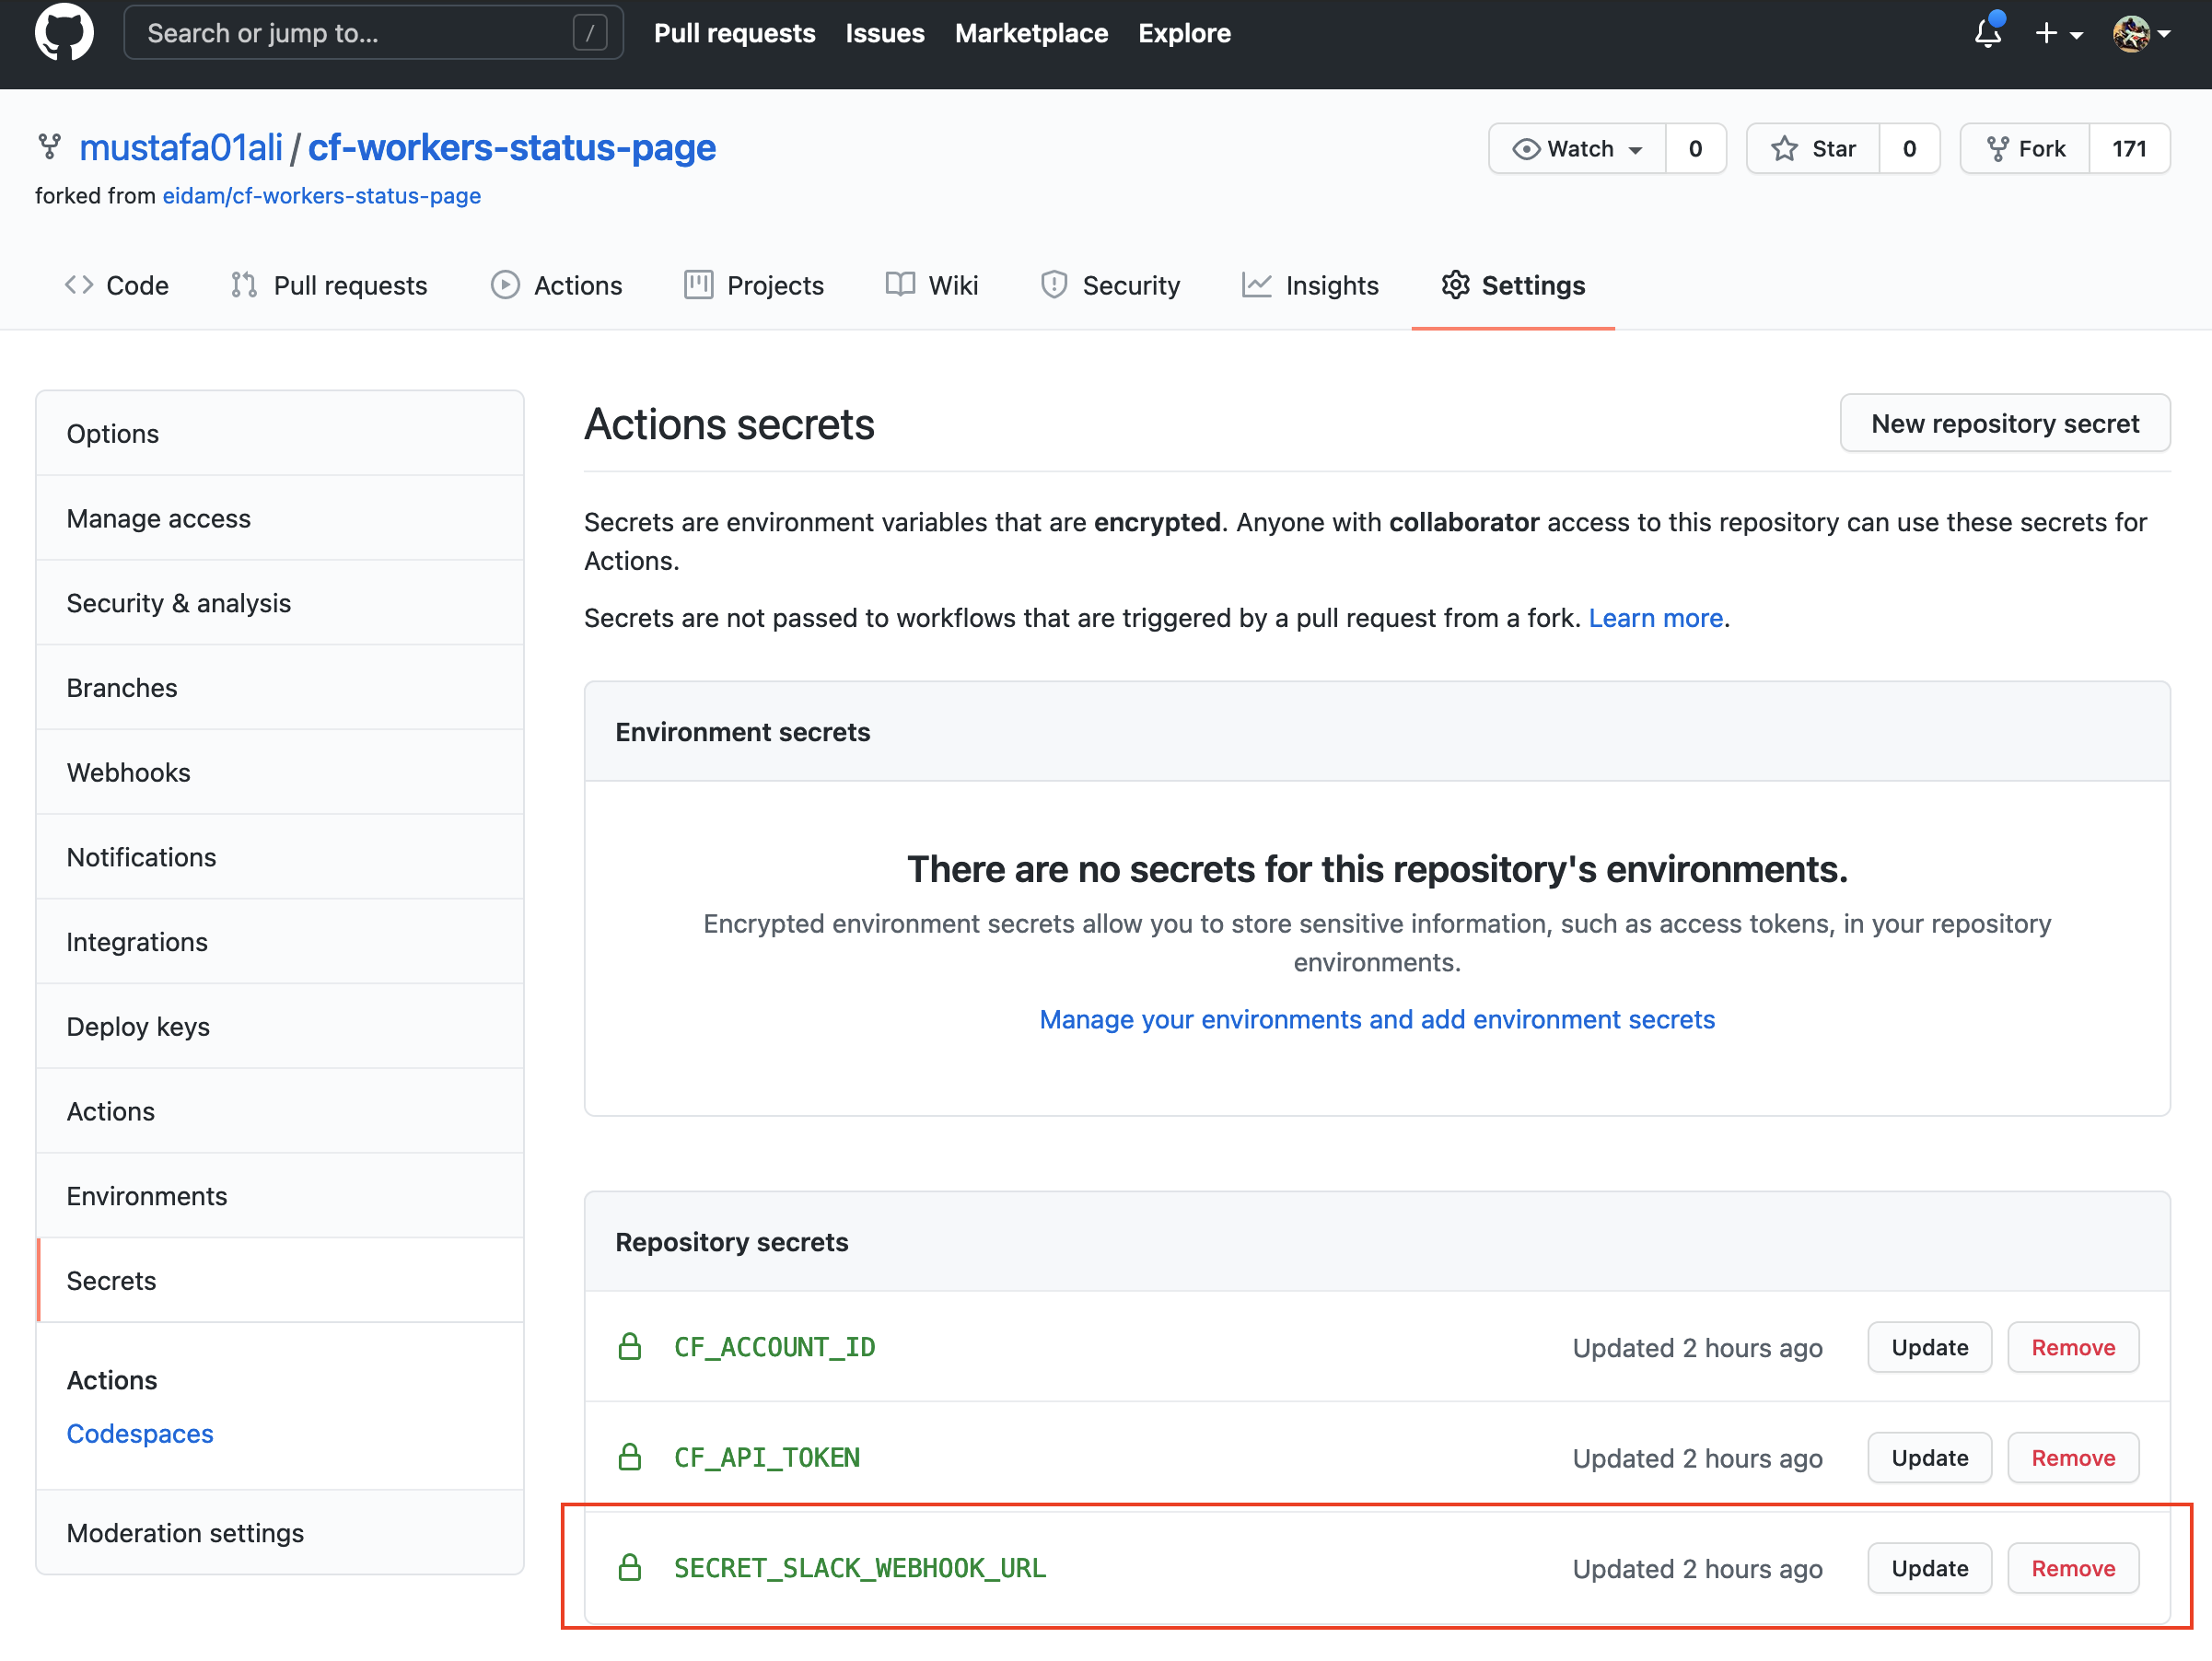Remove the CF_API_TOKEN secret
The image size is (2212, 1661).
2073,1457
